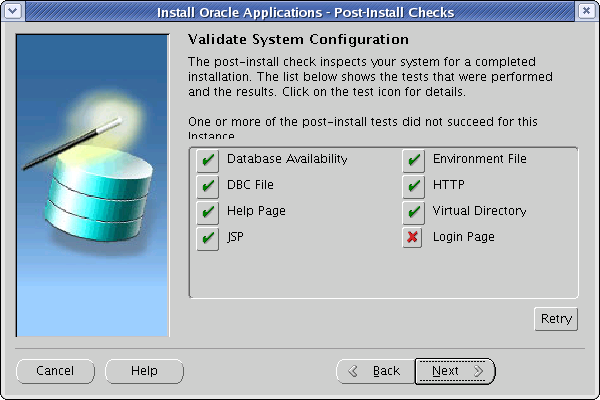Select the 'HTTP' label

[448, 185]
